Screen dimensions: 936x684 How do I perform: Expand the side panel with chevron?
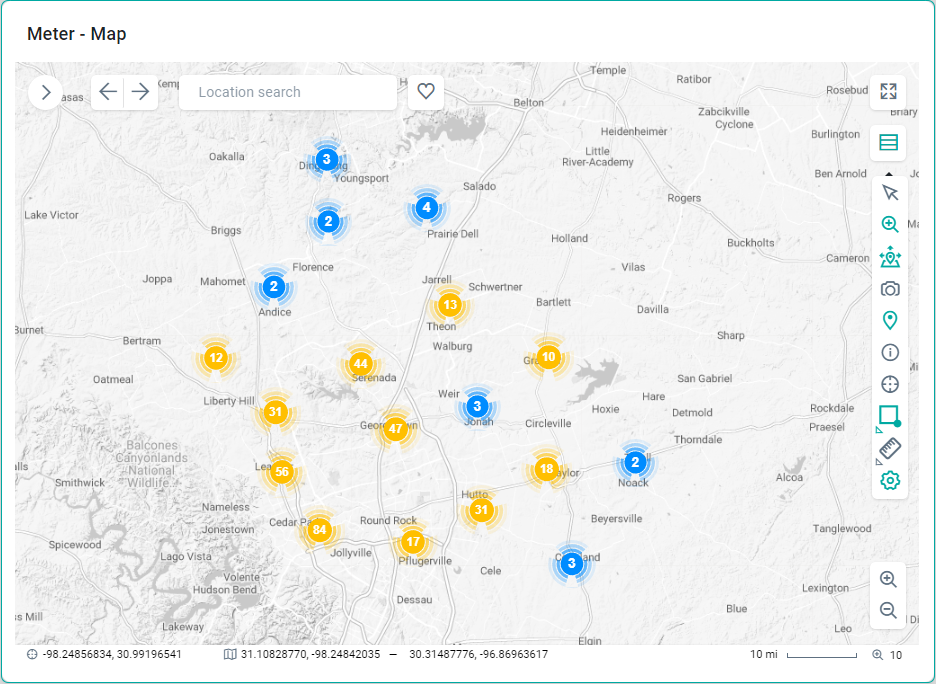pos(46,92)
